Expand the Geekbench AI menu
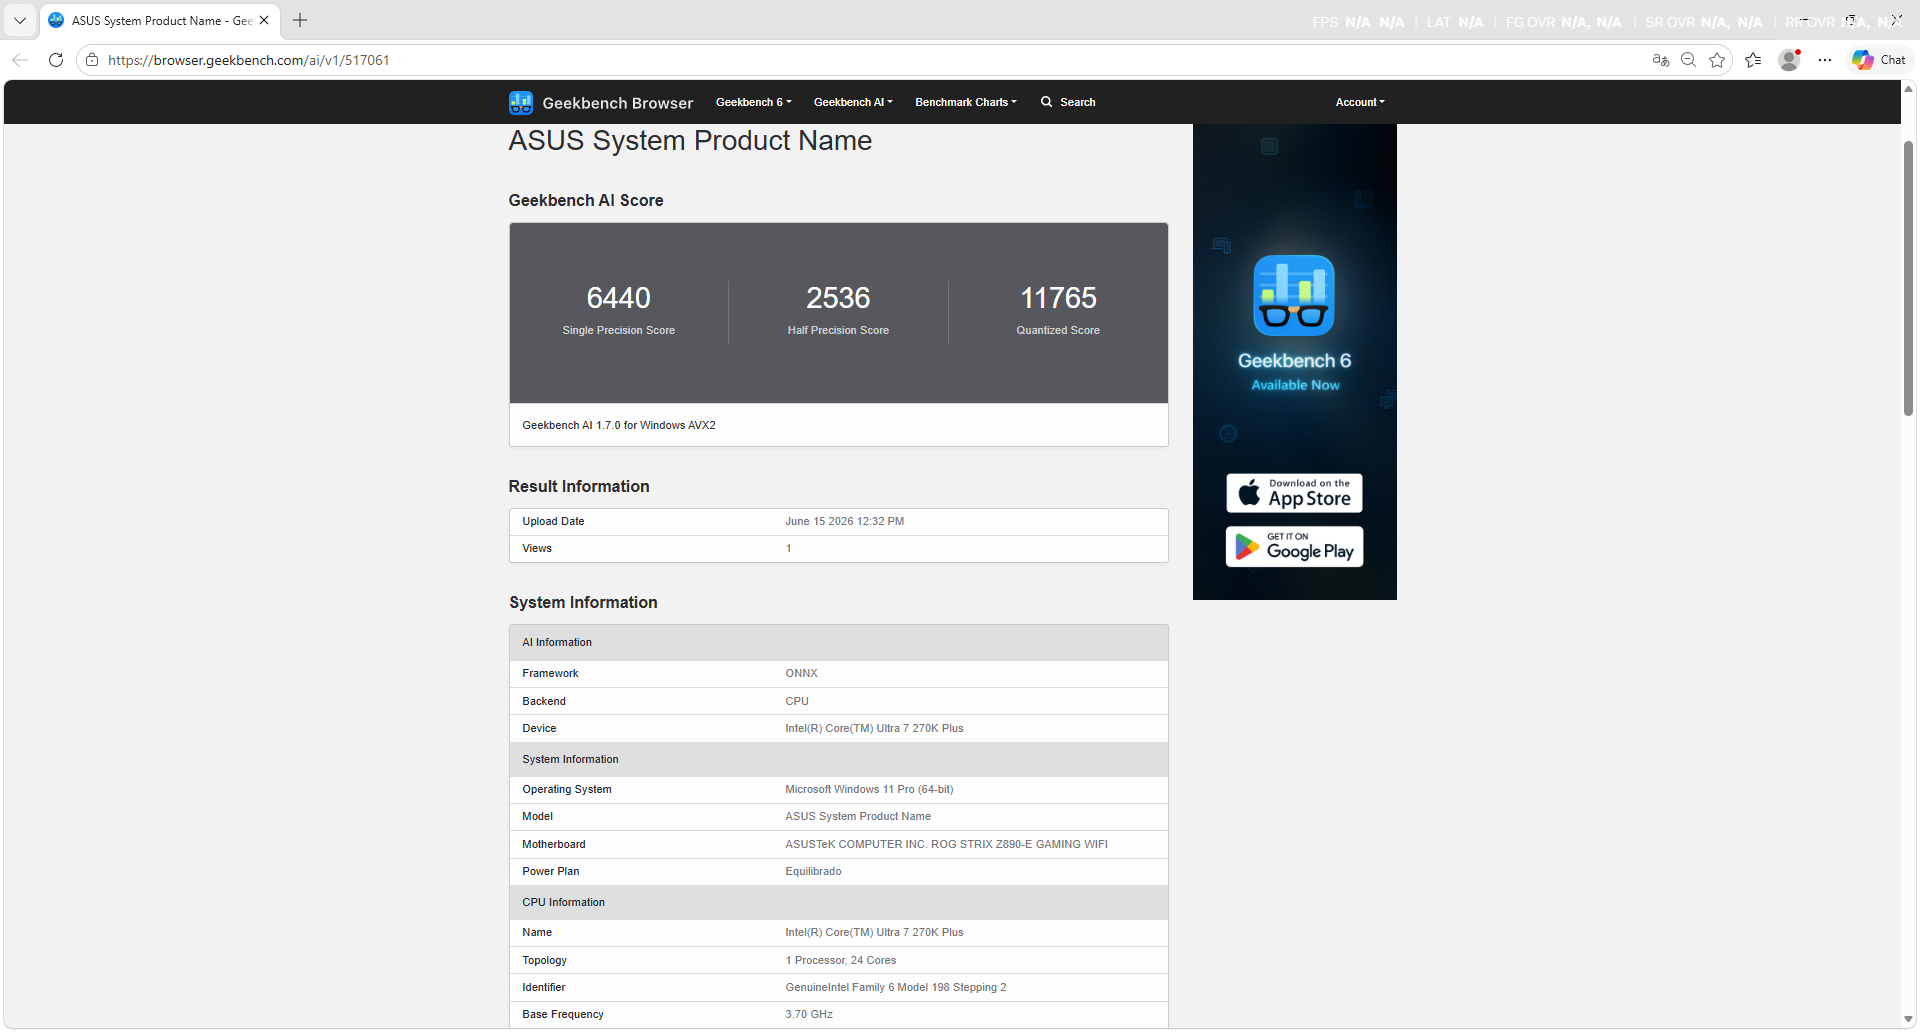The height and width of the screenshot is (1032, 1920). tap(853, 102)
